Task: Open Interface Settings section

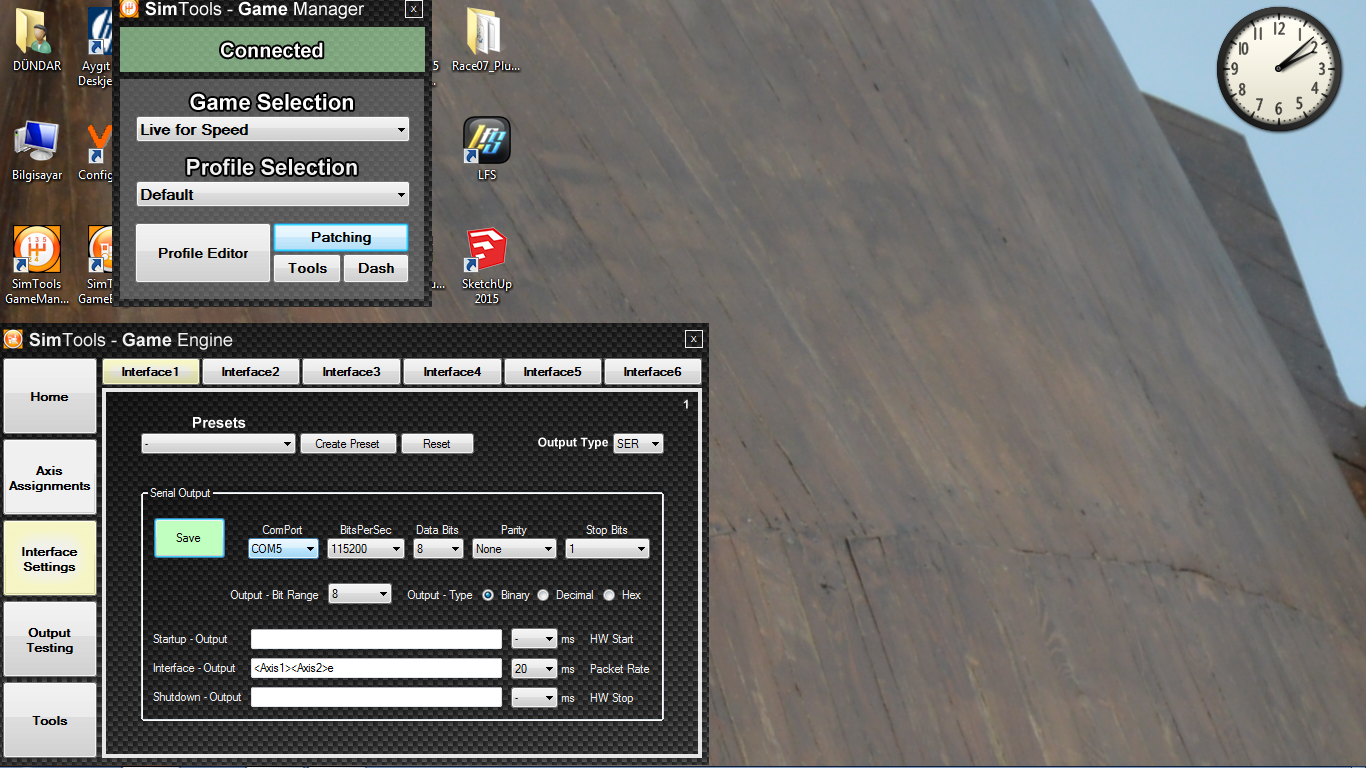Action: tap(50, 559)
